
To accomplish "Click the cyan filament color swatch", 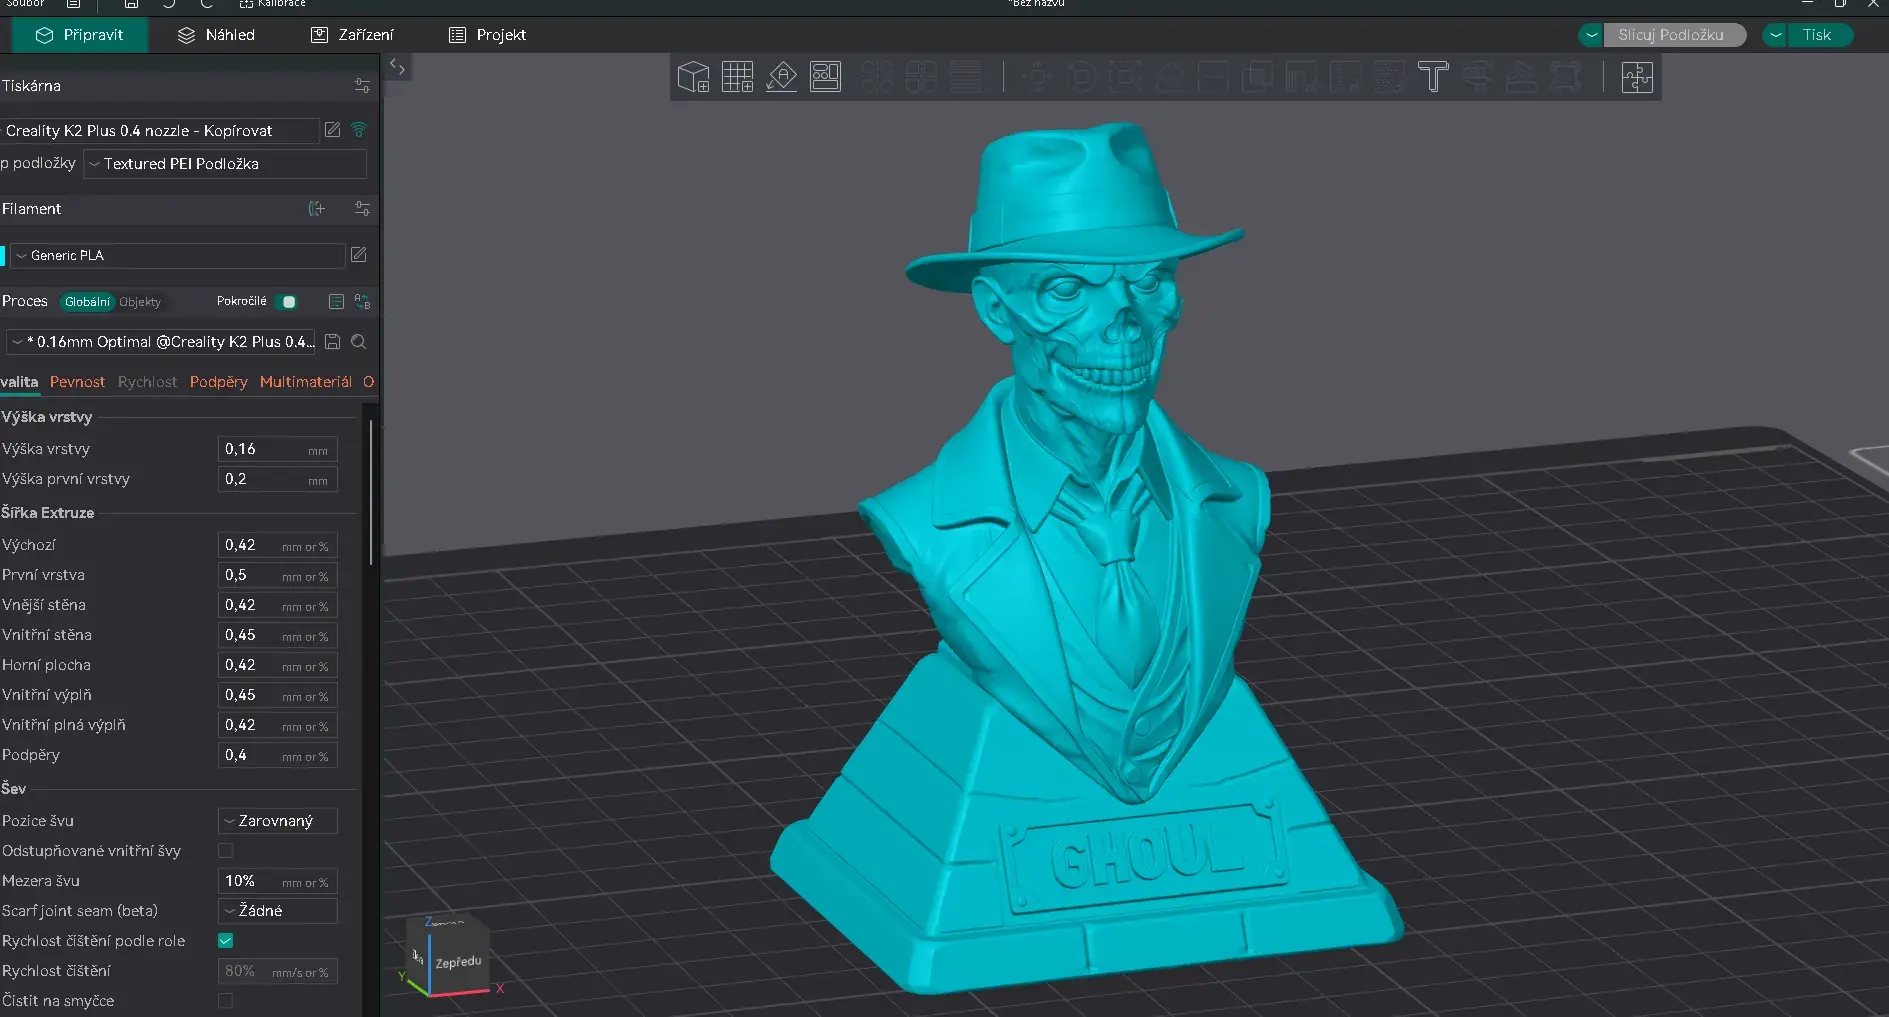I will point(3,256).
